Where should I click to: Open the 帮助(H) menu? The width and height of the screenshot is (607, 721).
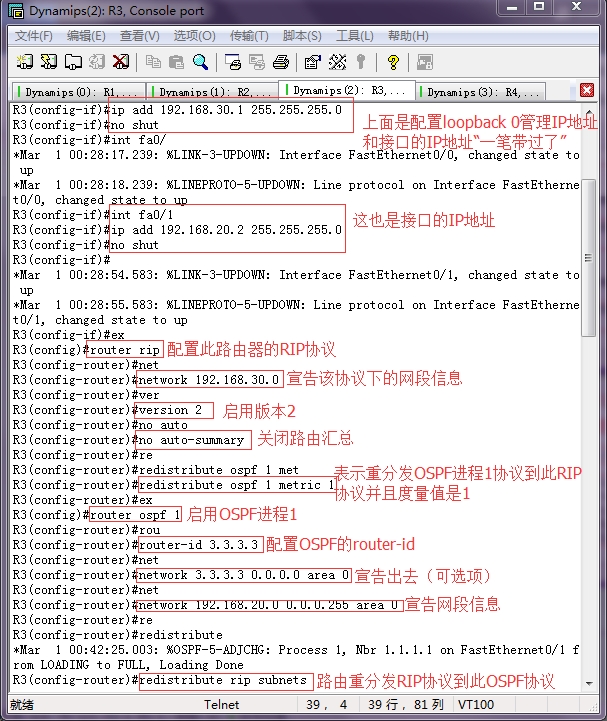[408, 36]
